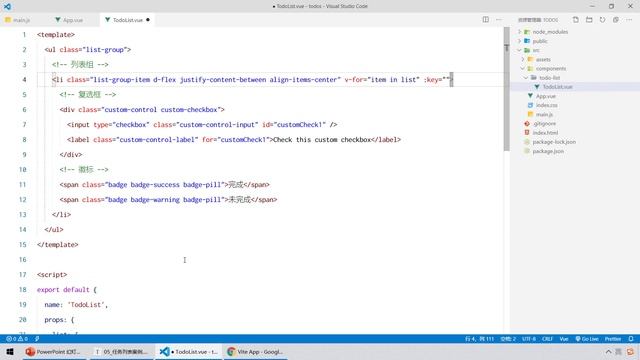
Task: Create a new file in explorer
Action: pyautogui.click(x=576, y=20)
